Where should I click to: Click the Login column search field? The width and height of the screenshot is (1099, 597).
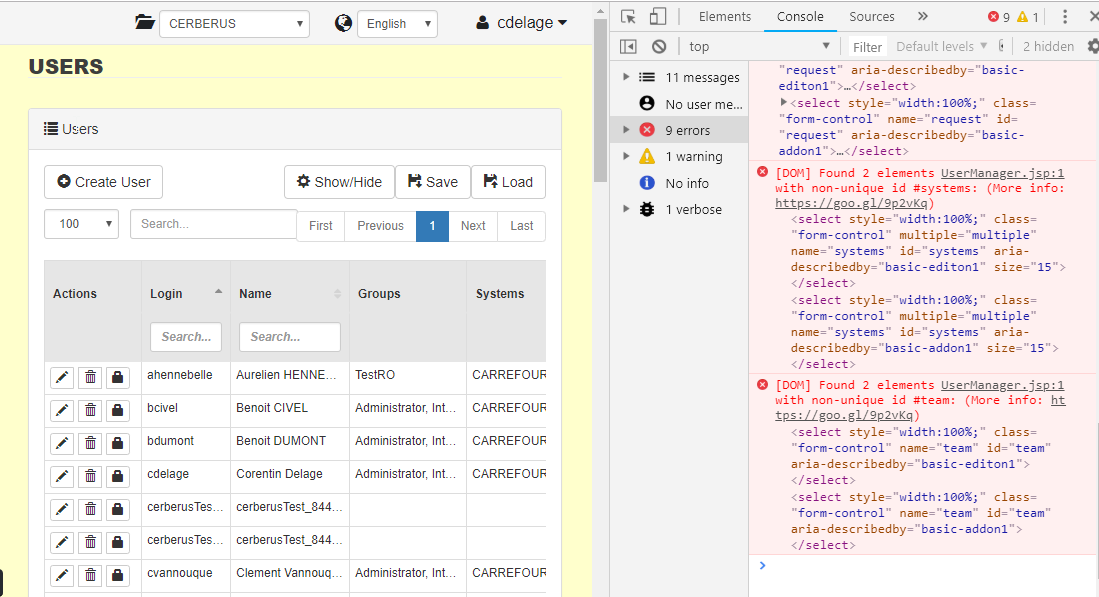pos(185,337)
